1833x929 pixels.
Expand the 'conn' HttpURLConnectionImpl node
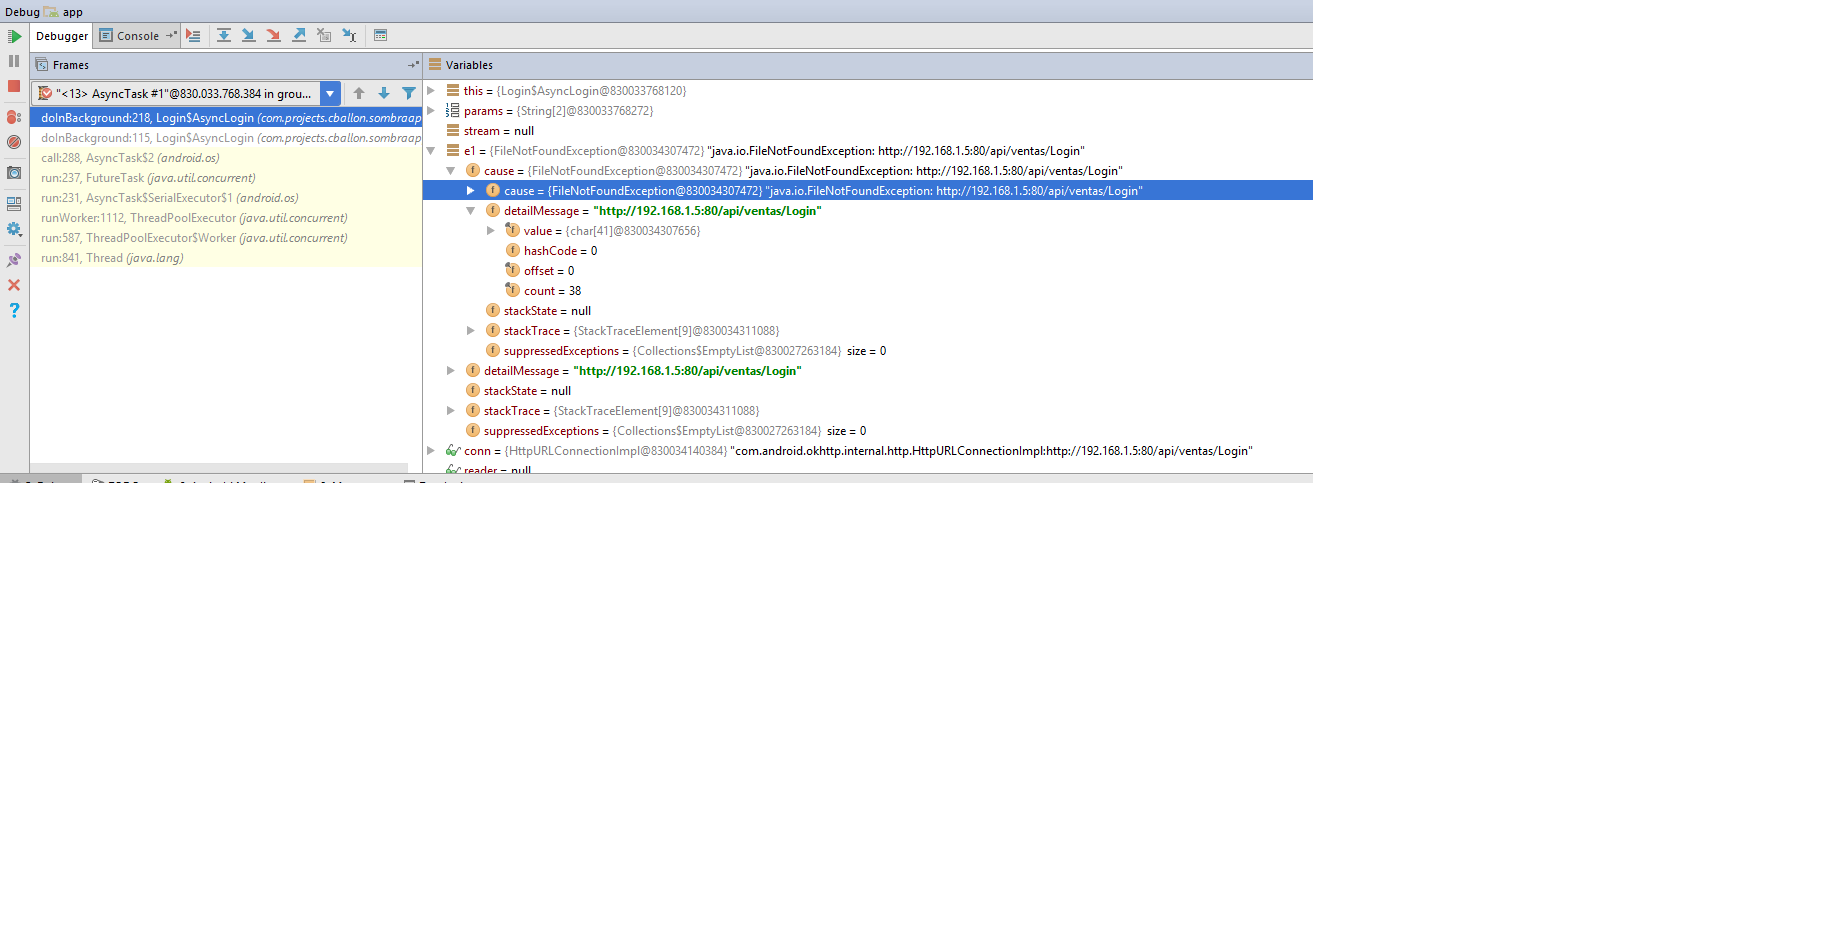coord(431,450)
